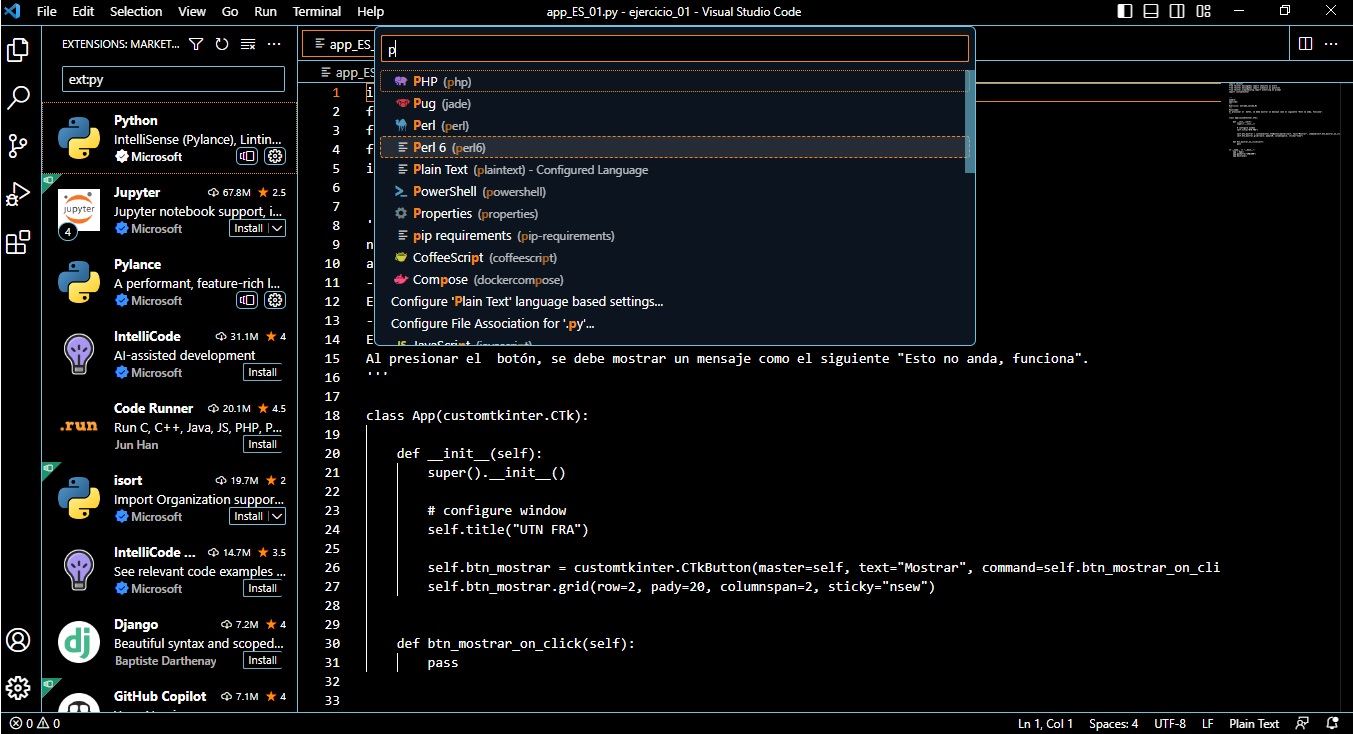The height and width of the screenshot is (734, 1353).
Task: Filter extensions with the funnel icon
Action: [x=196, y=44]
